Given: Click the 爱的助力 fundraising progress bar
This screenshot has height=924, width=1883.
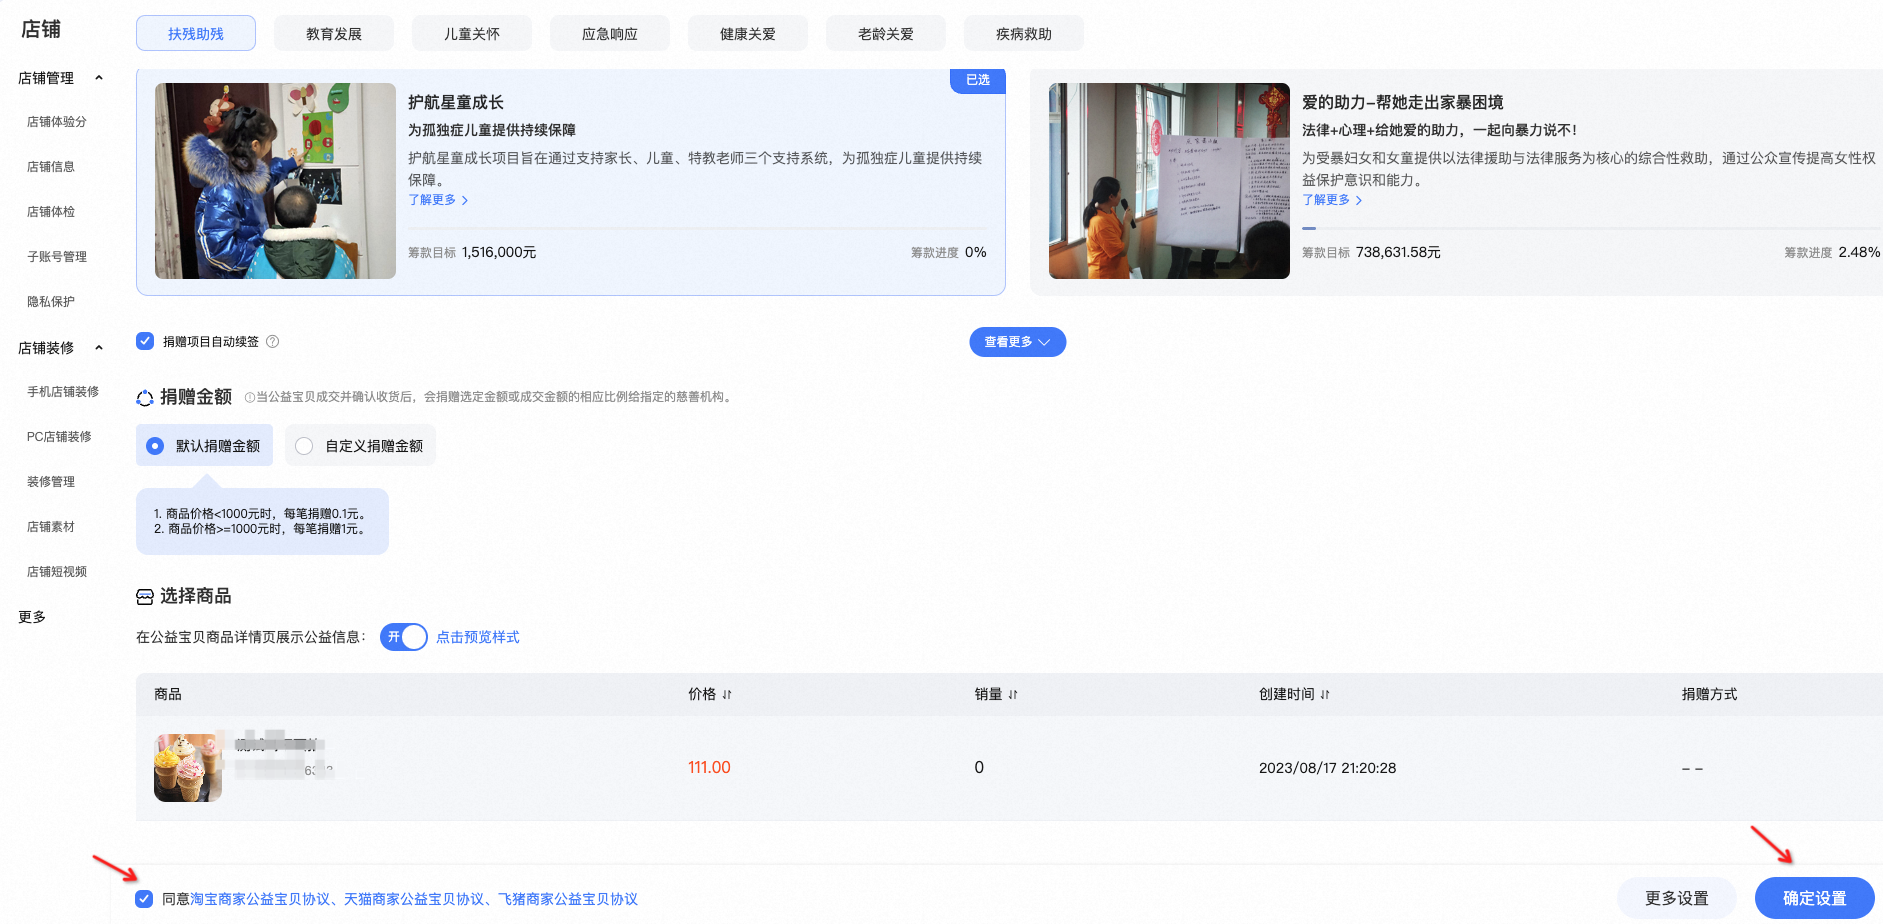Looking at the screenshot, I should 1591,229.
